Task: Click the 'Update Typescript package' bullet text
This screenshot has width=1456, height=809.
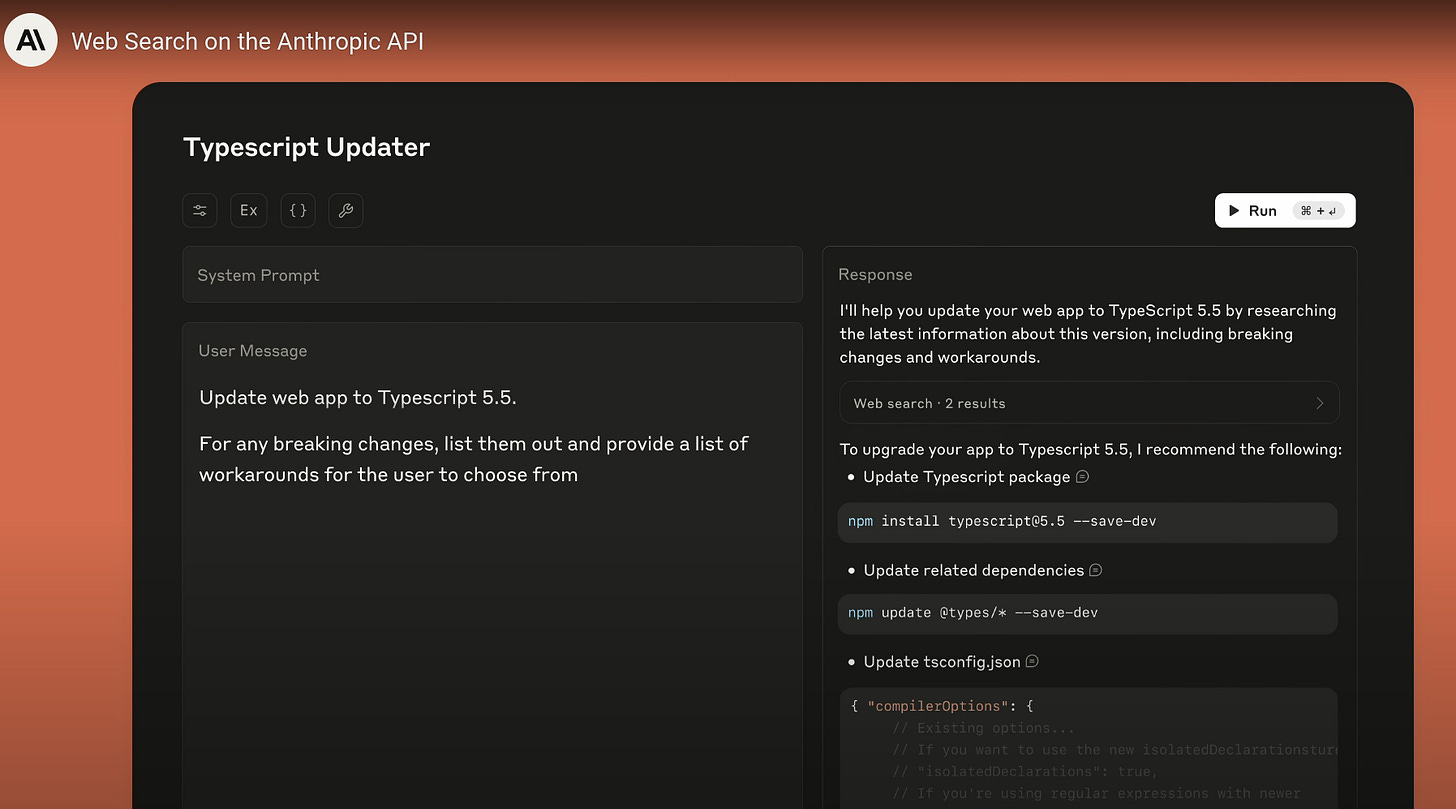Action: 967,477
